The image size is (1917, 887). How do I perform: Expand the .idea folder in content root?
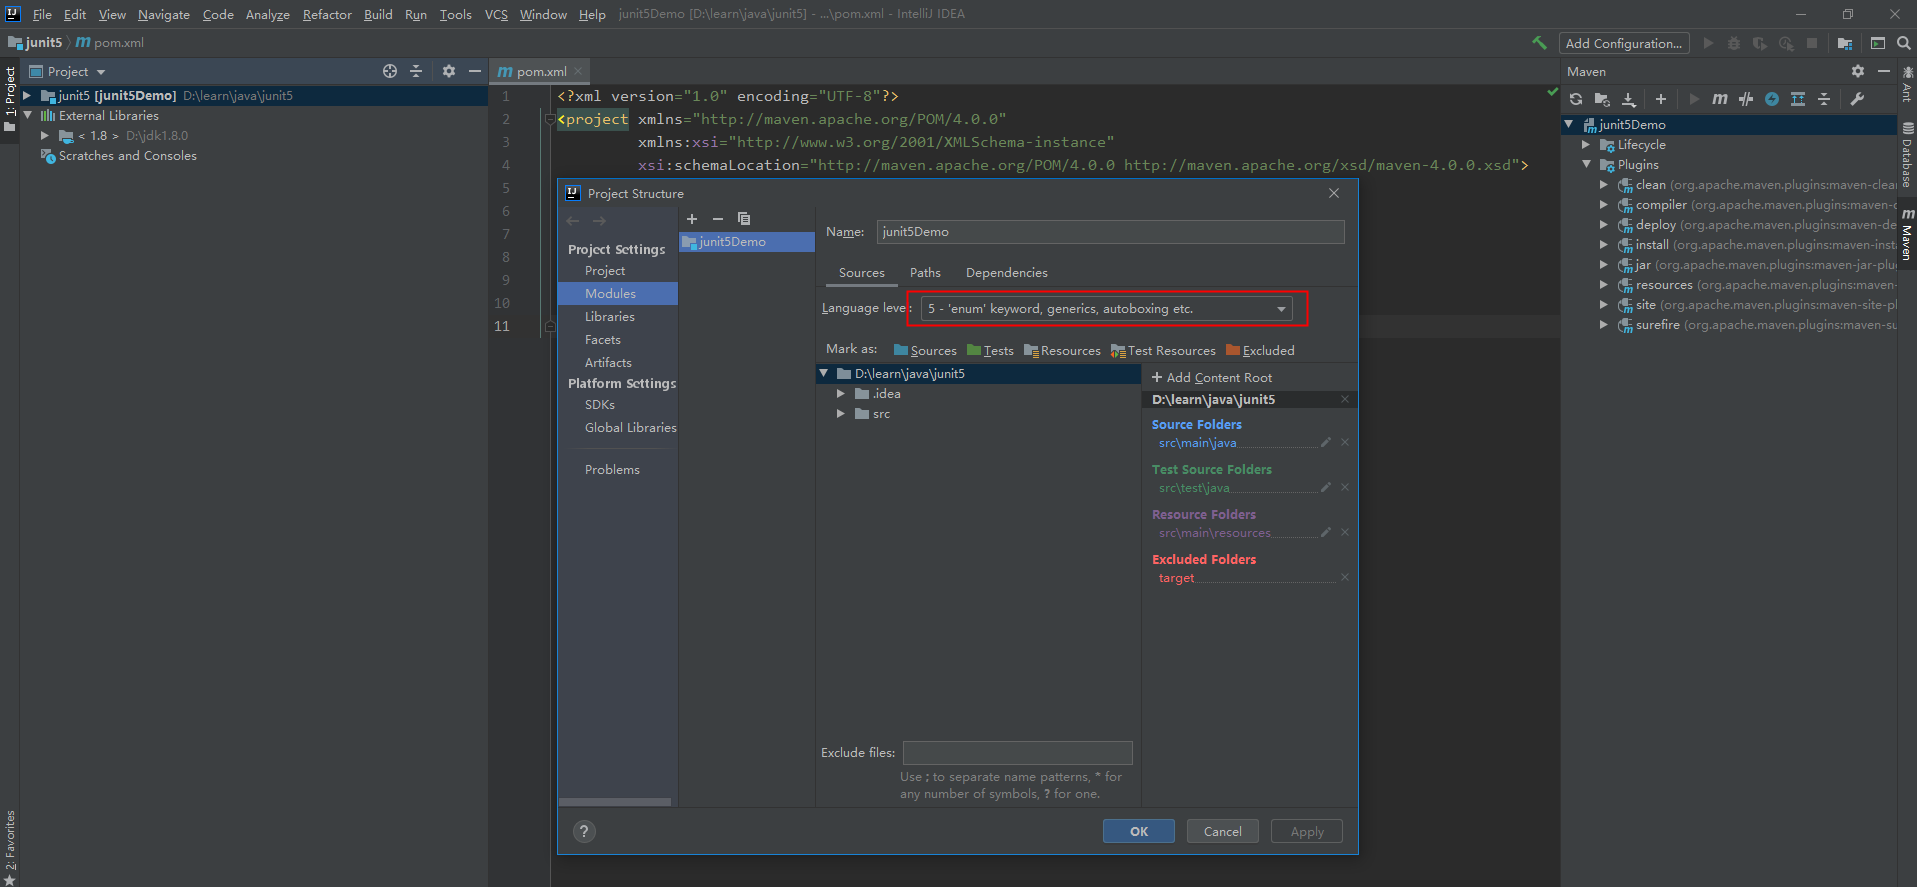841,394
